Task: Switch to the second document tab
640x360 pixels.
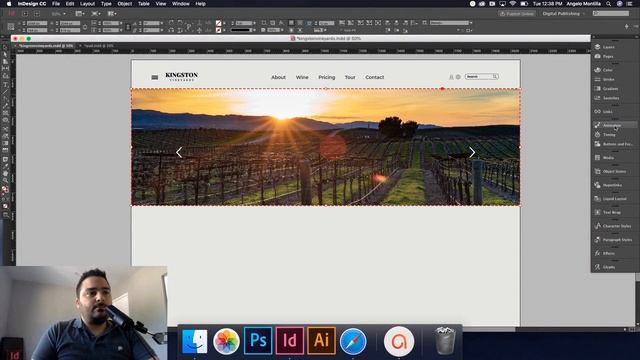Action: (98, 46)
